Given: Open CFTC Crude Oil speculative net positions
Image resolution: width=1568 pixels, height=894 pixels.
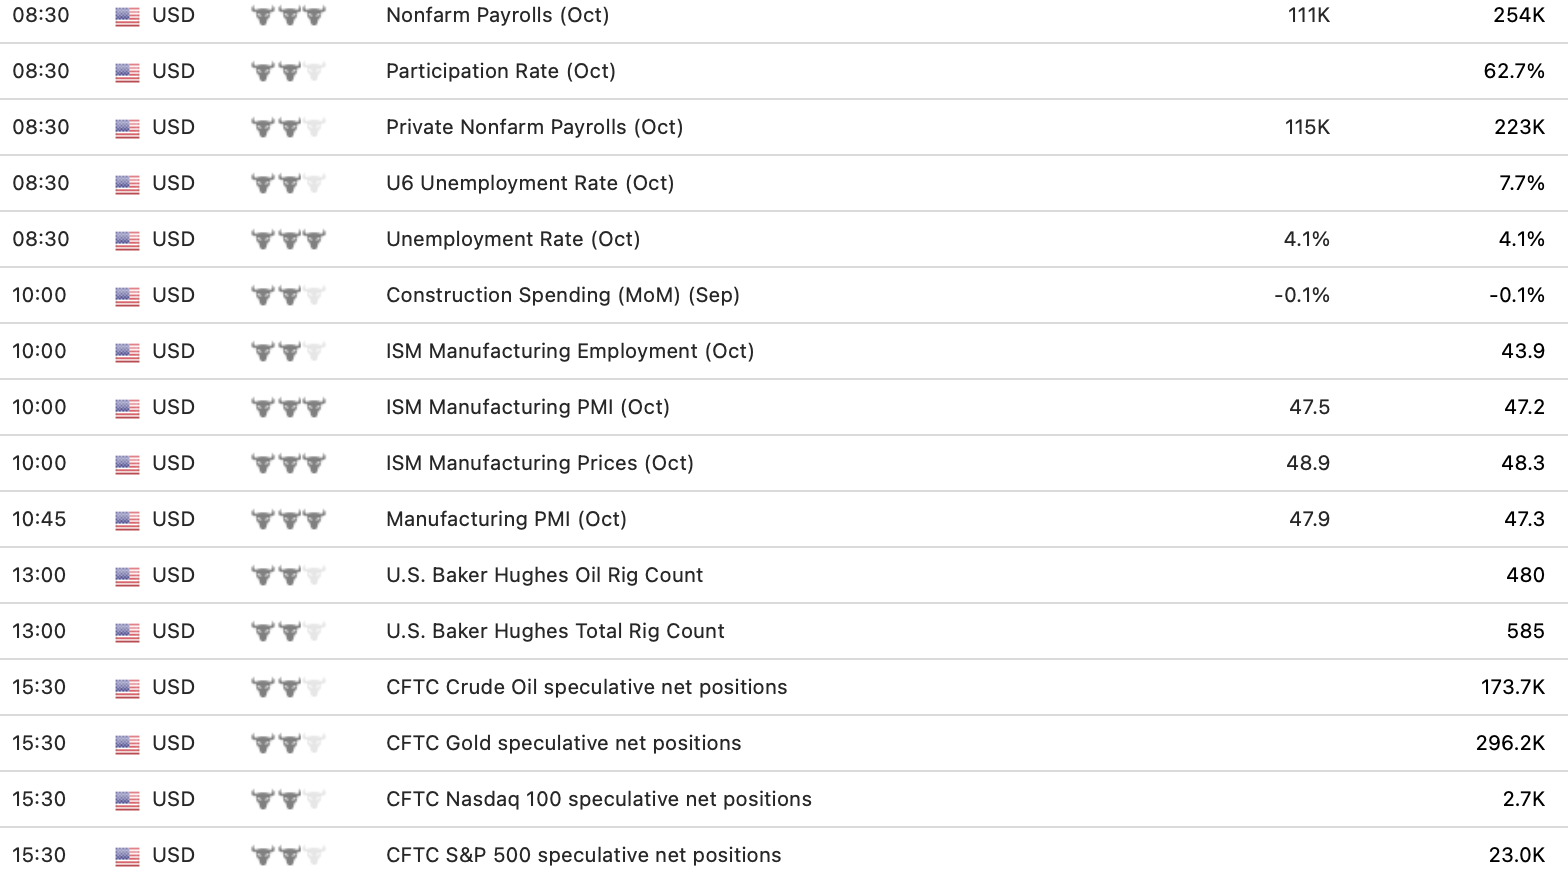Looking at the screenshot, I should tap(586, 688).
